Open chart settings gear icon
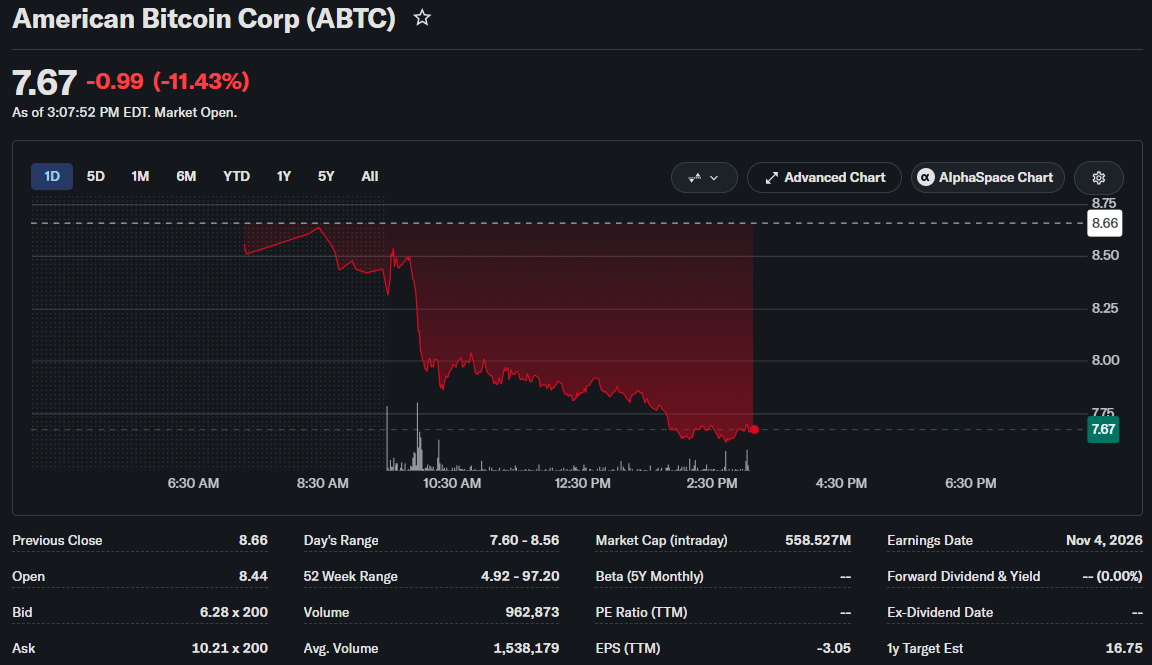1152x665 pixels. (1098, 178)
